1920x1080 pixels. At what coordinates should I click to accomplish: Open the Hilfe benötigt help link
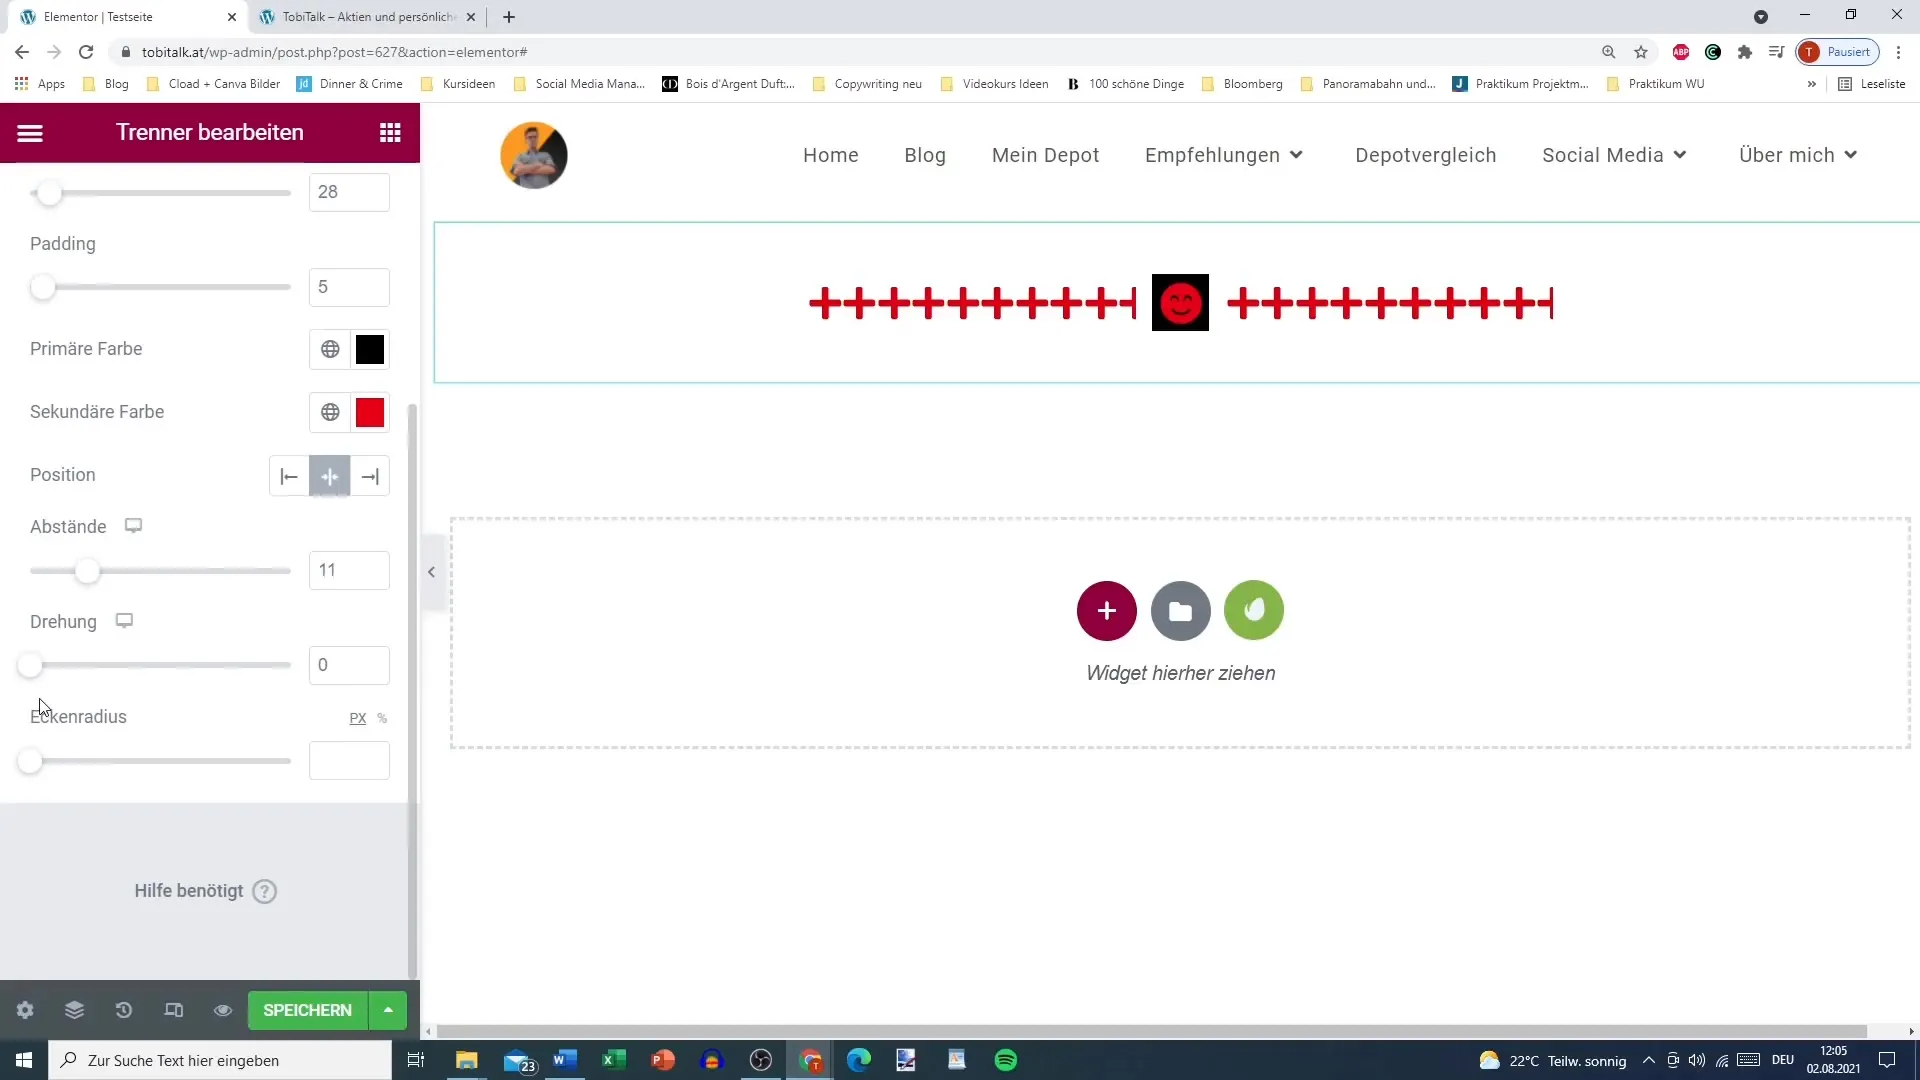[x=205, y=891]
